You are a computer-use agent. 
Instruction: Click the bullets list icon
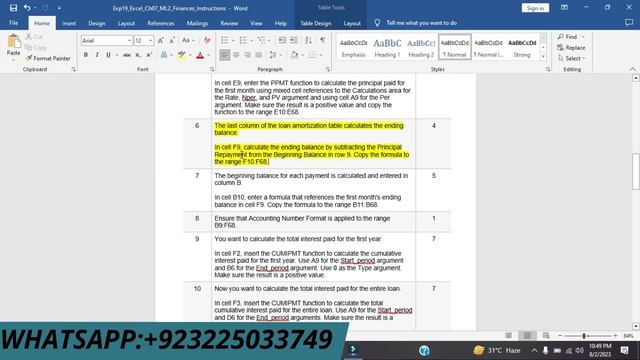(224, 40)
